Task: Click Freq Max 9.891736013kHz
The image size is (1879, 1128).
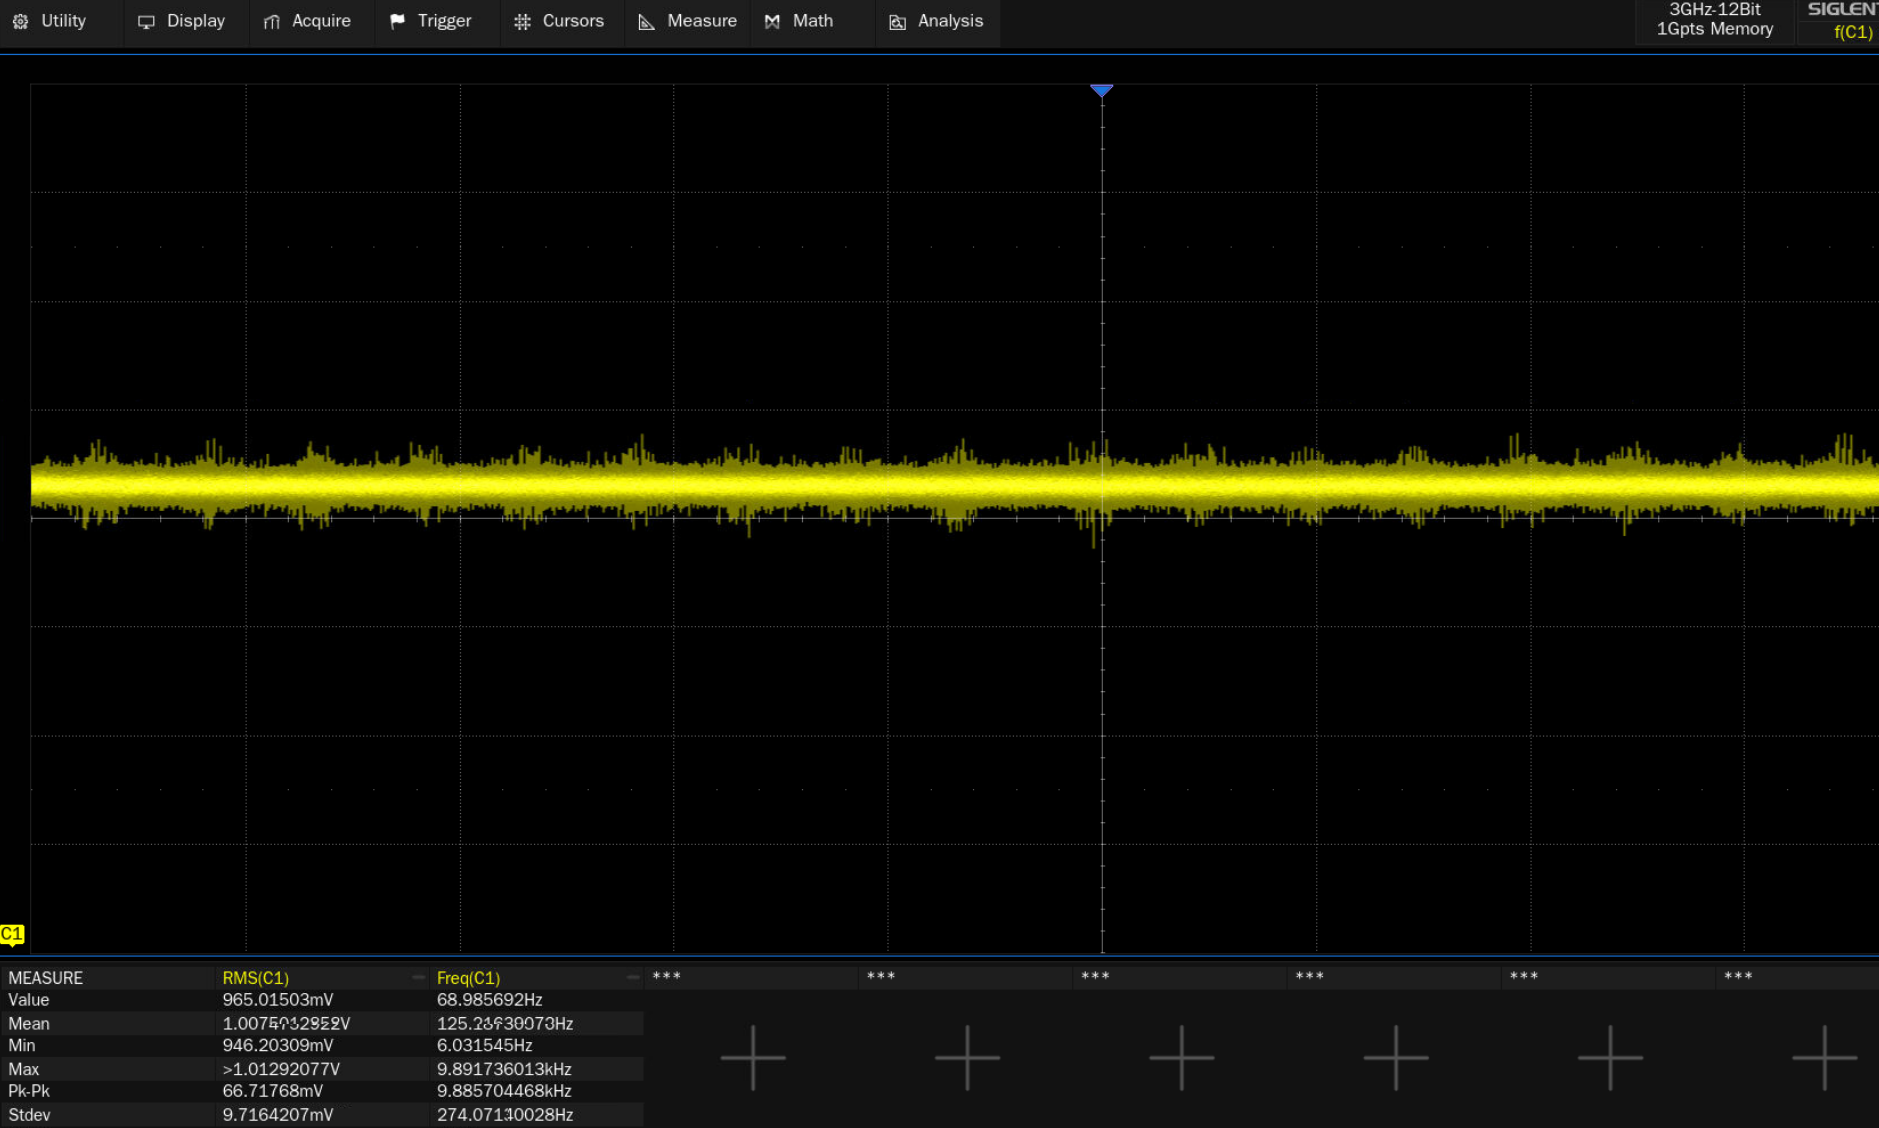Action: click(x=504, y=1069)
